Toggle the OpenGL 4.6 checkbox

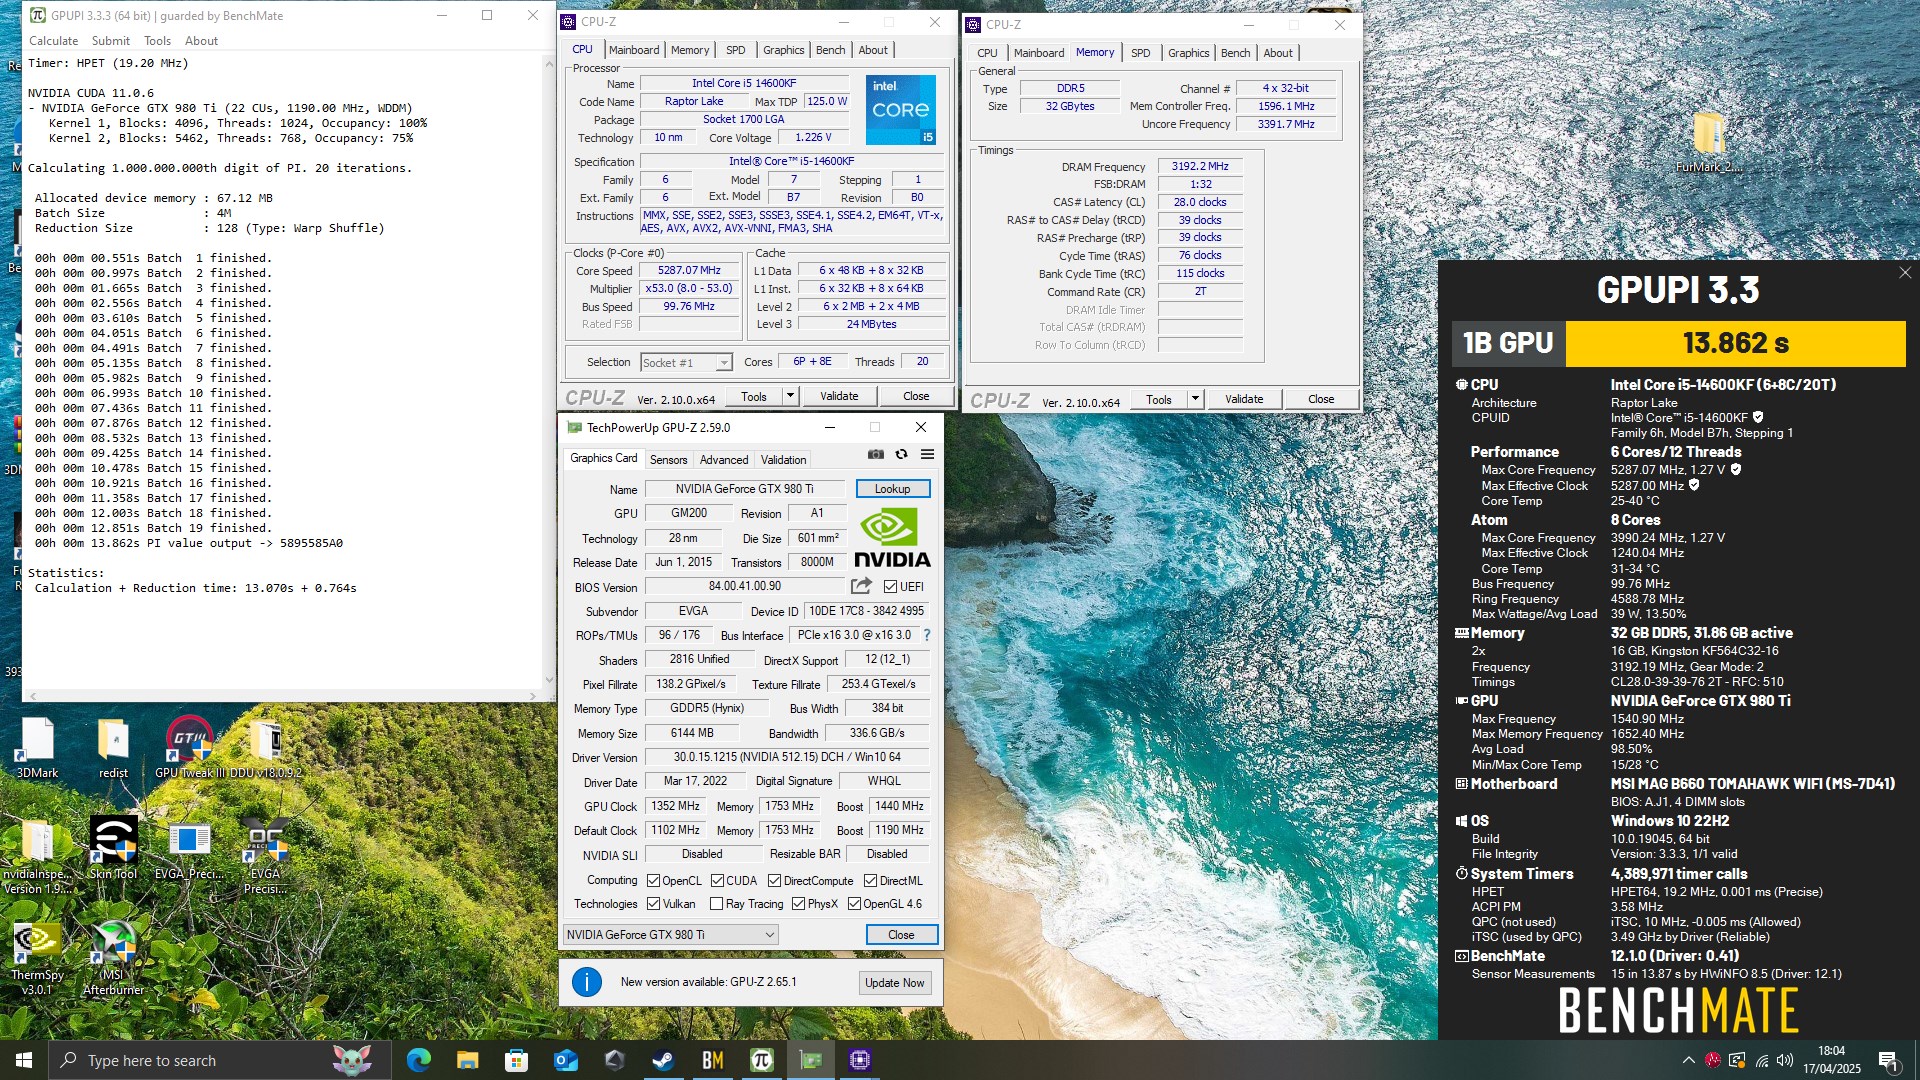(854, 904)
